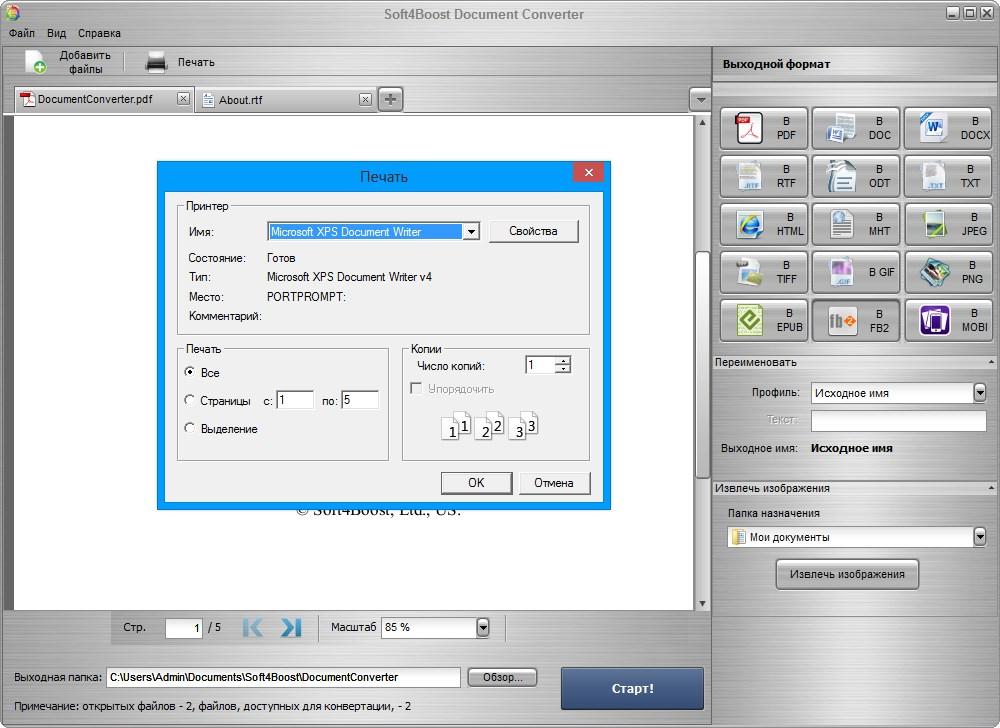
Task: Go to the last page arrow
Action: [x=290, y=628]
